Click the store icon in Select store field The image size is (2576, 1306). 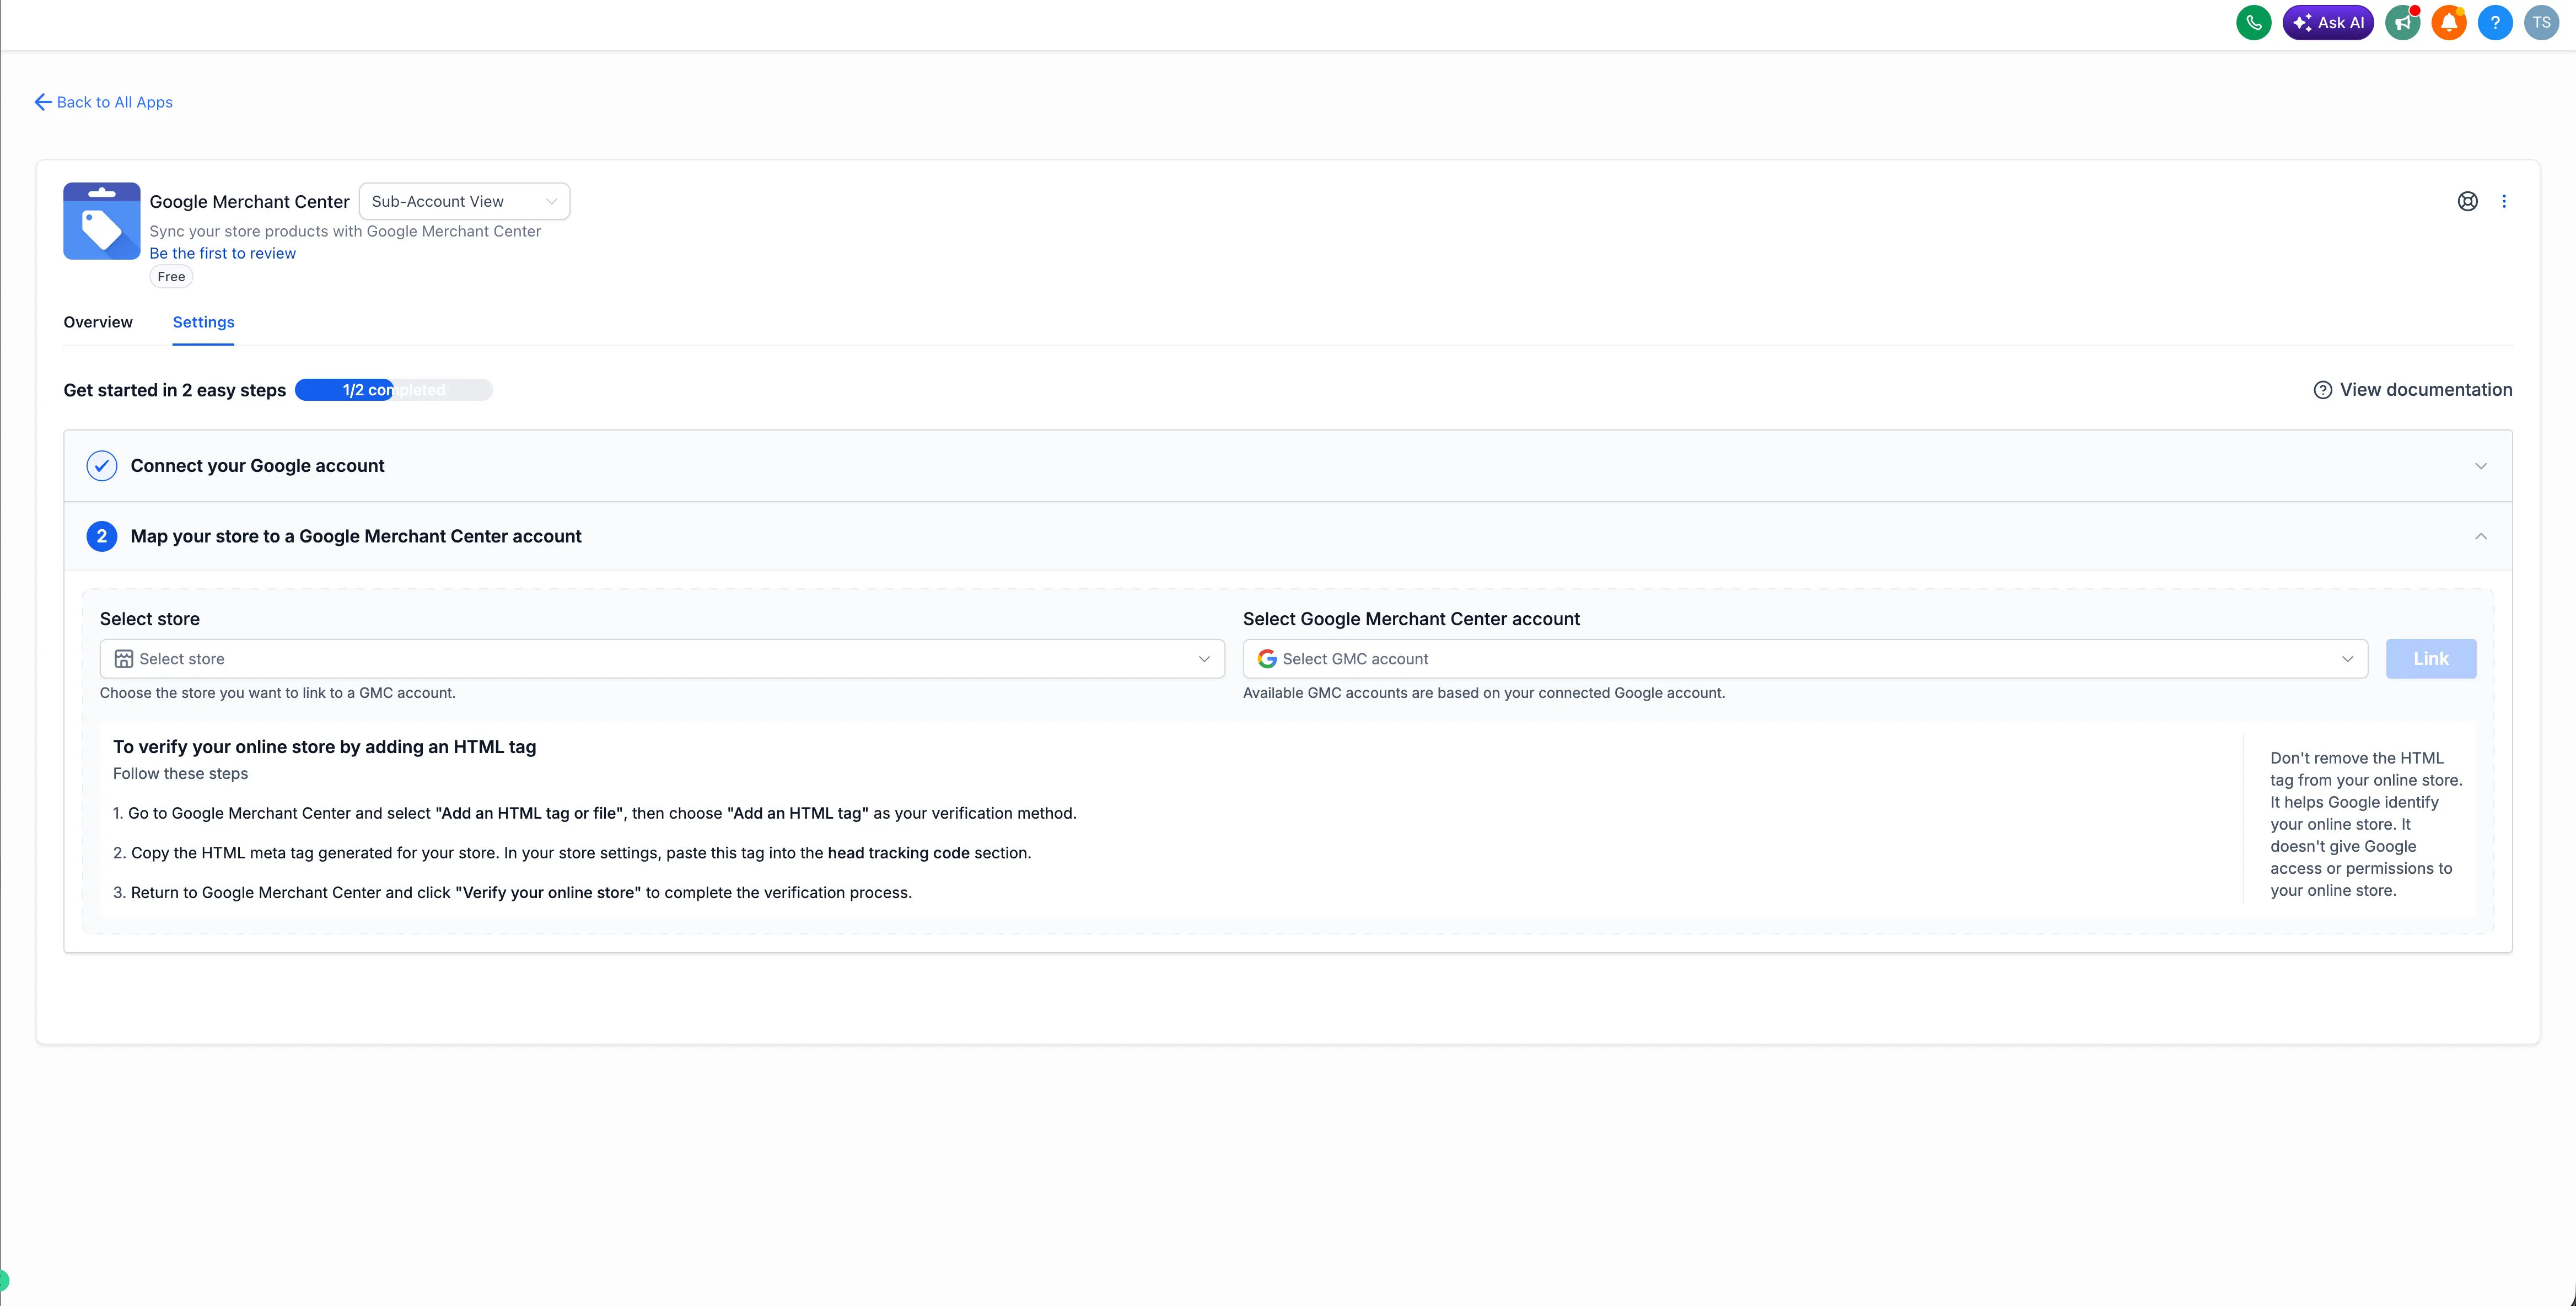[x=124, y=659]
